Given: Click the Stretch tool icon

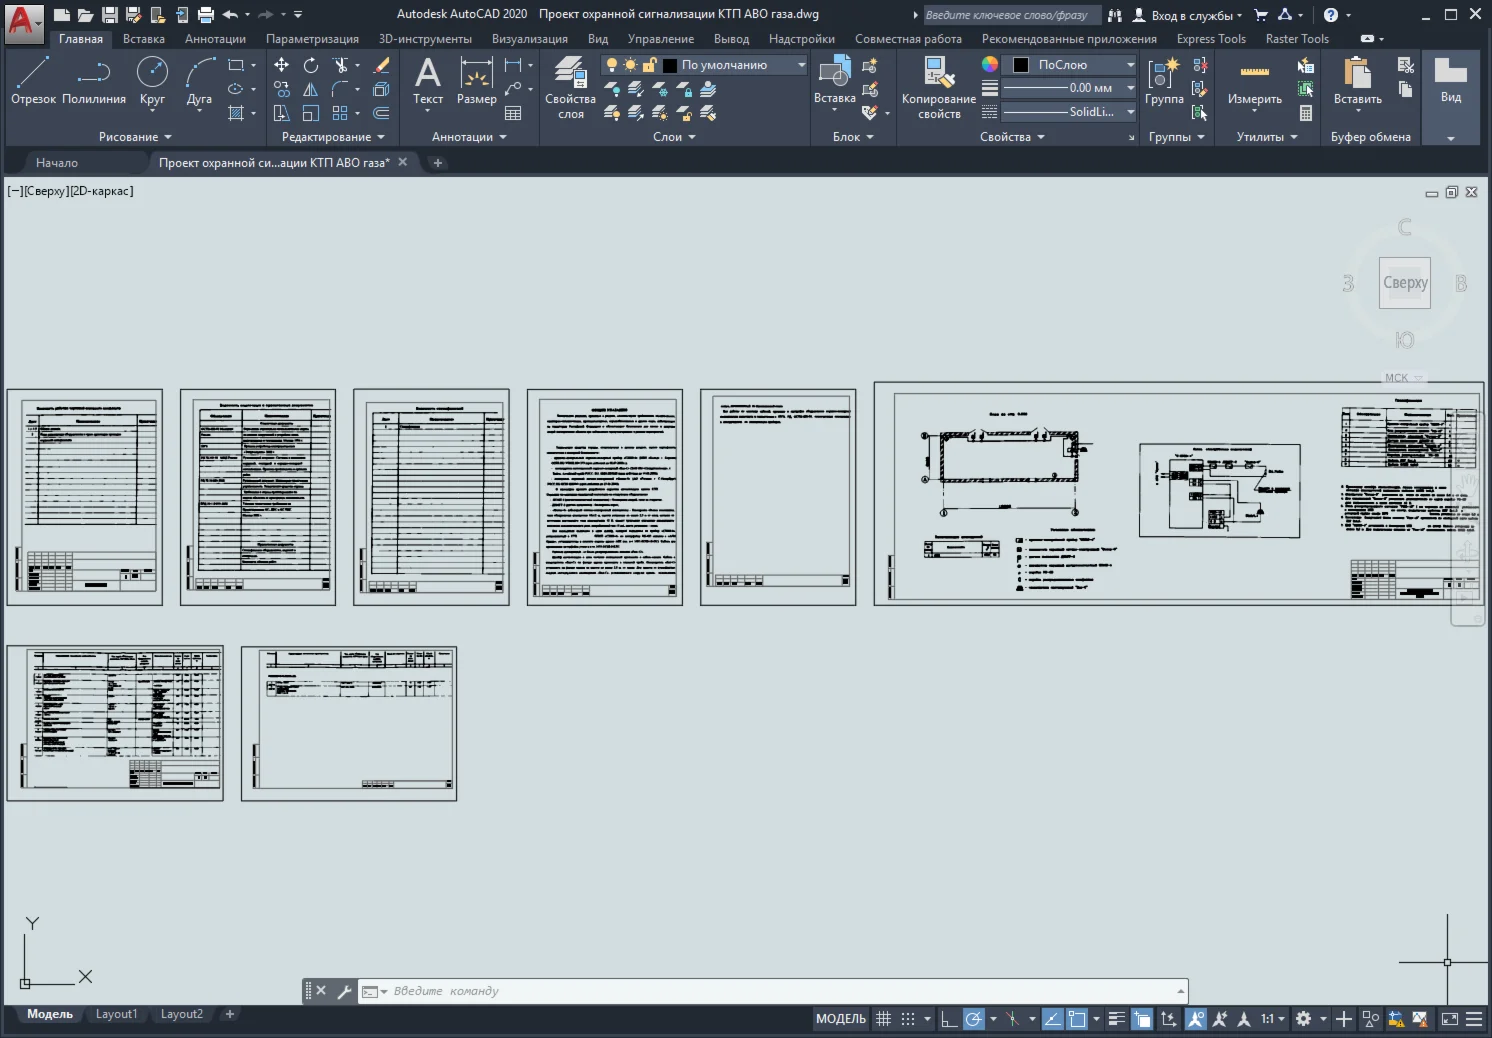Looking at the screenshot, I should [x=282, y=113].
